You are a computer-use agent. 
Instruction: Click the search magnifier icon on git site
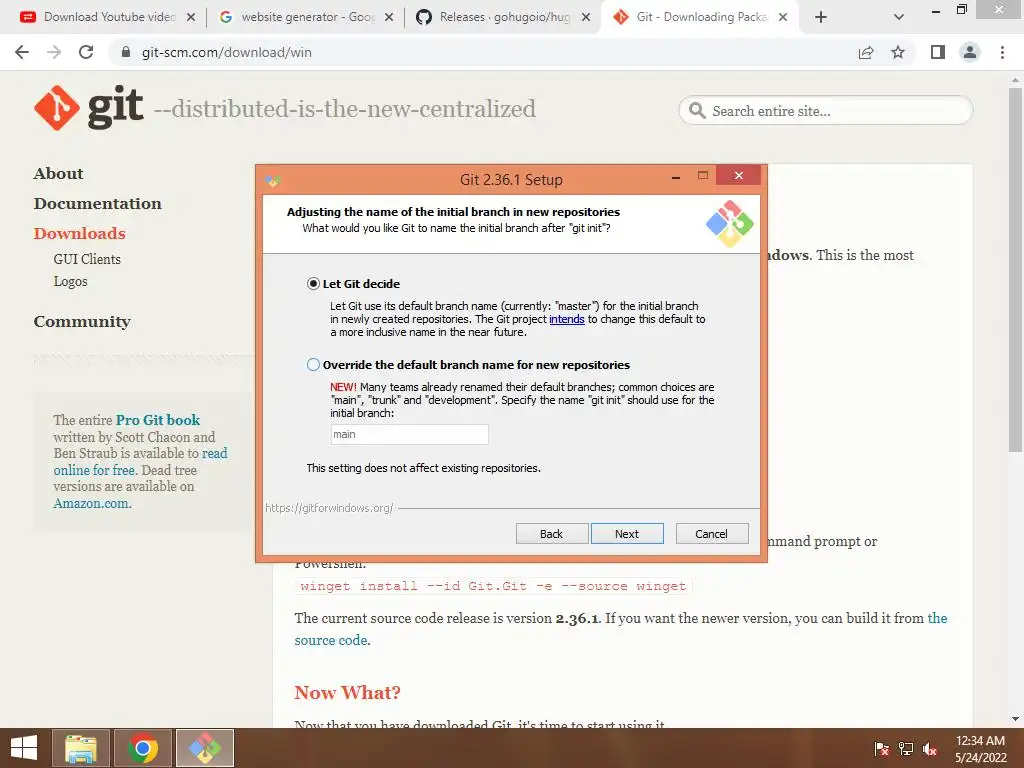697,111
